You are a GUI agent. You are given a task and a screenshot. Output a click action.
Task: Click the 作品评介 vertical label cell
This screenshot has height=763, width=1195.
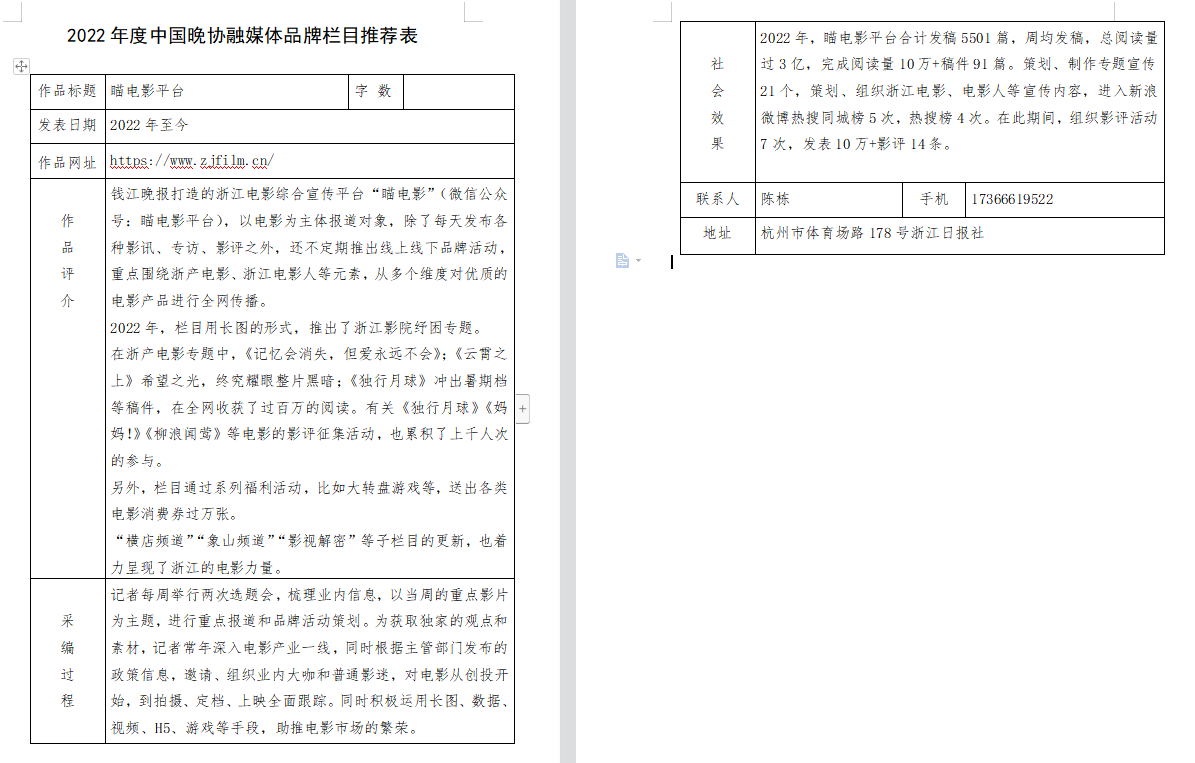(x=68, y=379)
